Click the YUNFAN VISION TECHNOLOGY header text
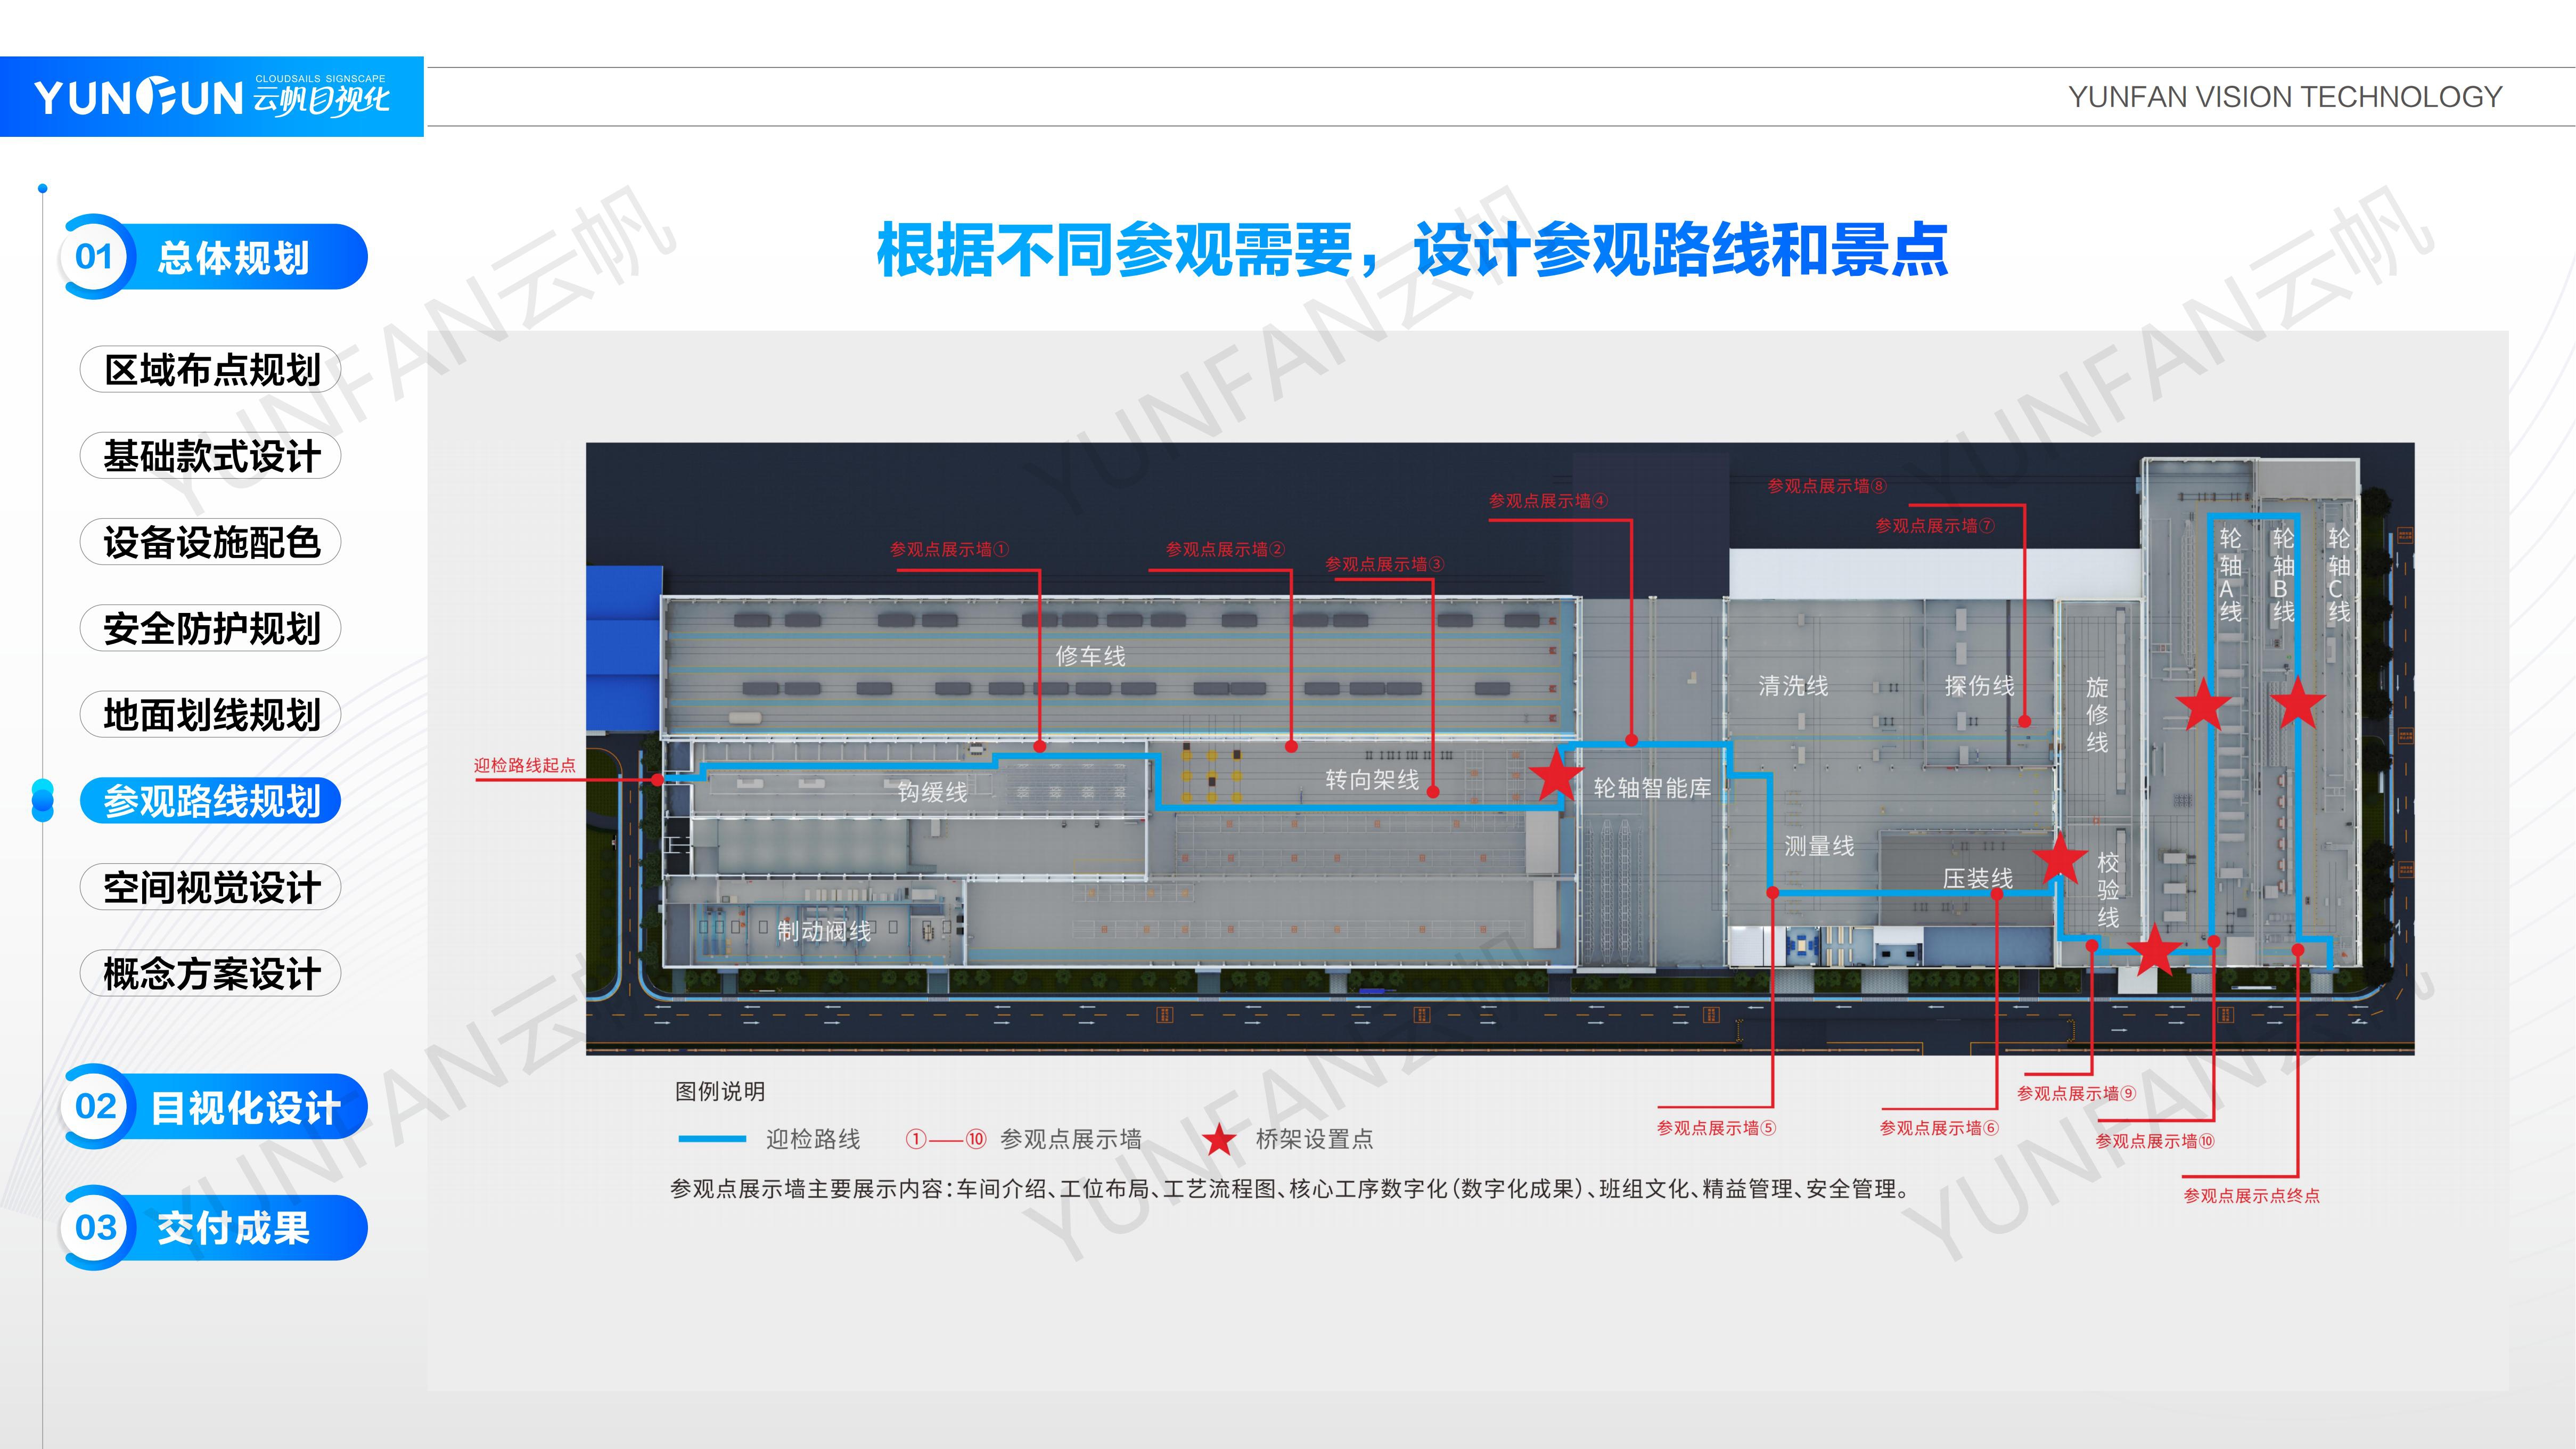 pos(2285,97)
